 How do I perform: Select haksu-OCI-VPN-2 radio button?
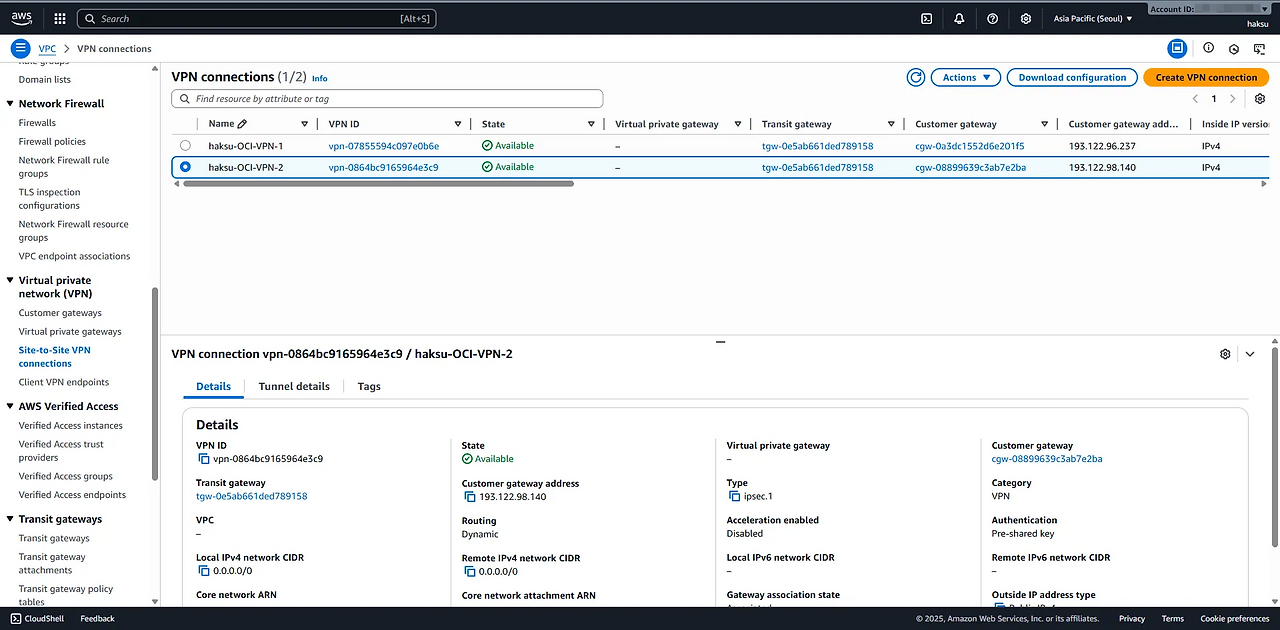tap(185, 167)
